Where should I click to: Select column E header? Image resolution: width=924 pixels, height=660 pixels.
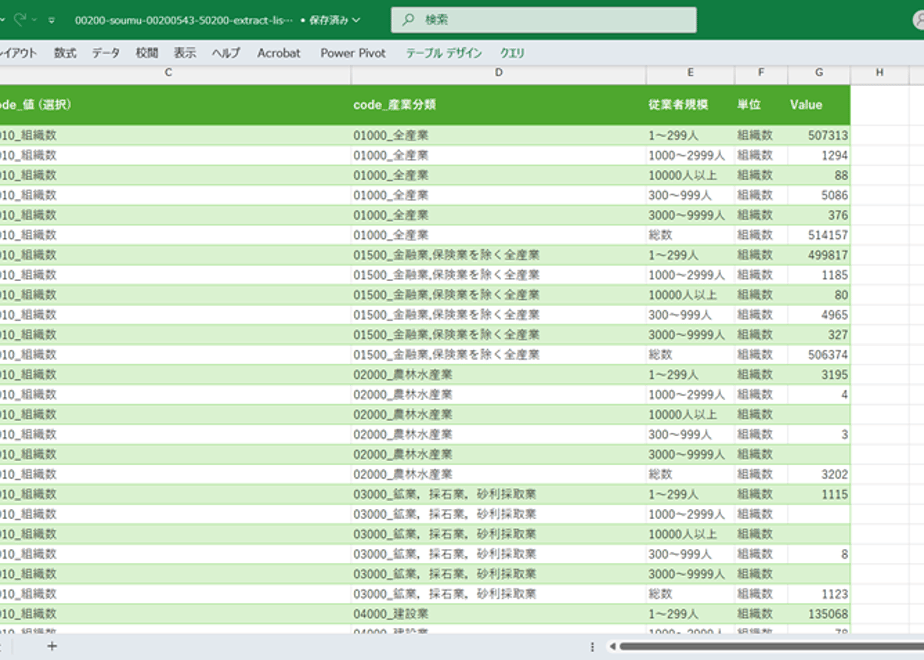click(690, 72)
